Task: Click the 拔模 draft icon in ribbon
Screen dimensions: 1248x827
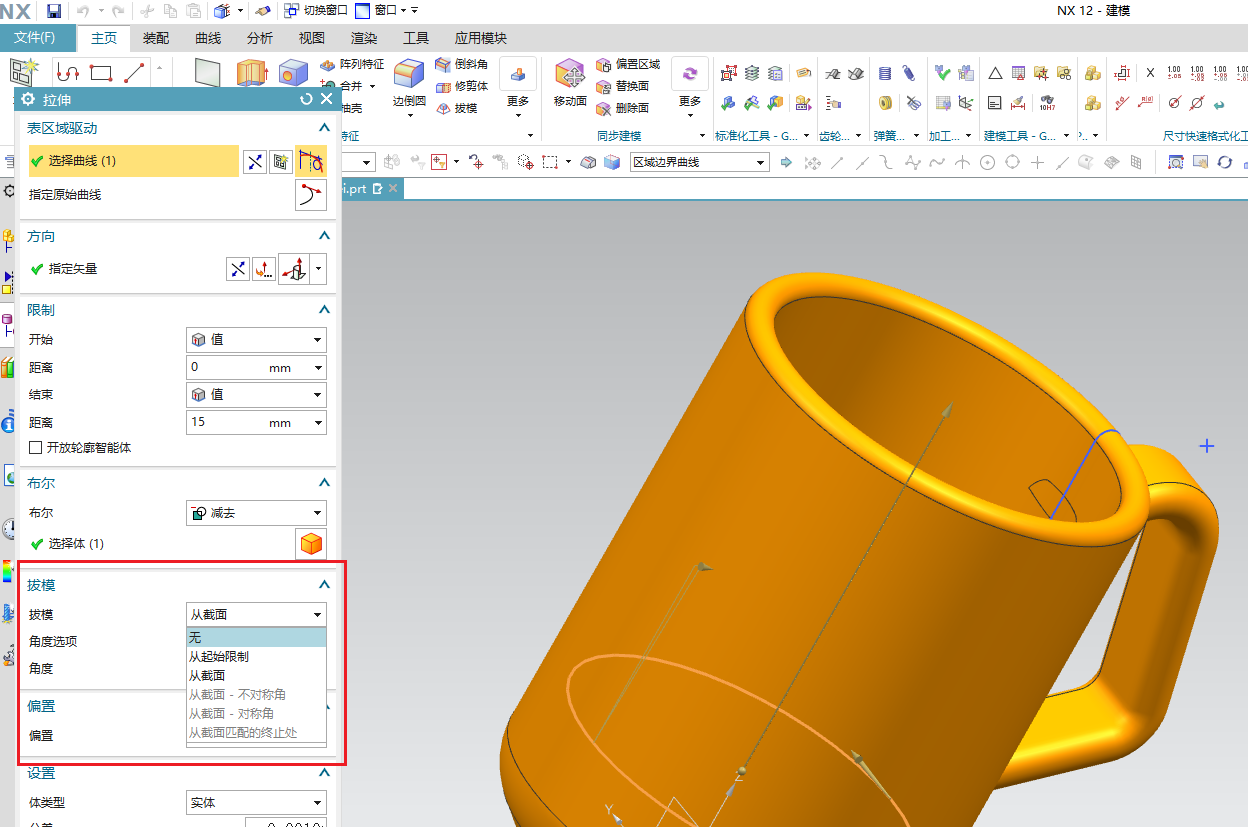Action: [443, 108]
